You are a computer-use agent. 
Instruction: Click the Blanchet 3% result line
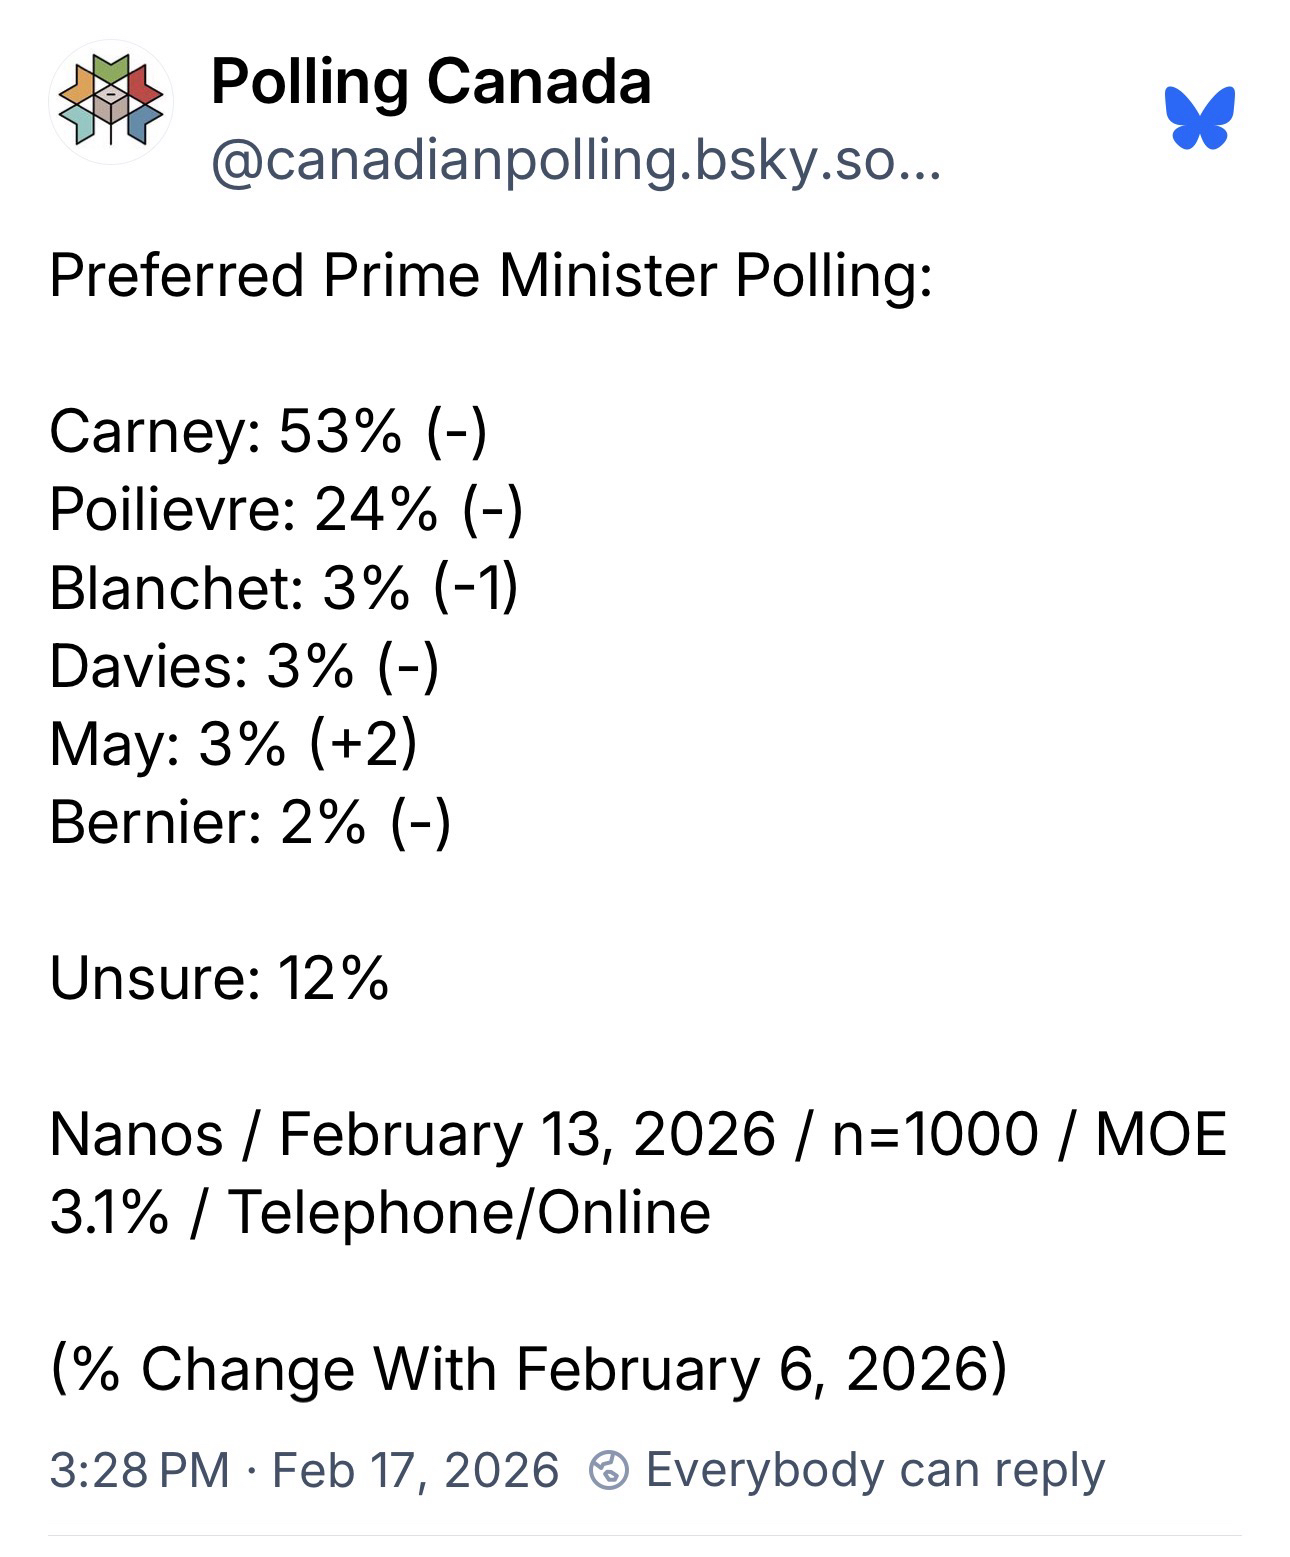(284, 588)
